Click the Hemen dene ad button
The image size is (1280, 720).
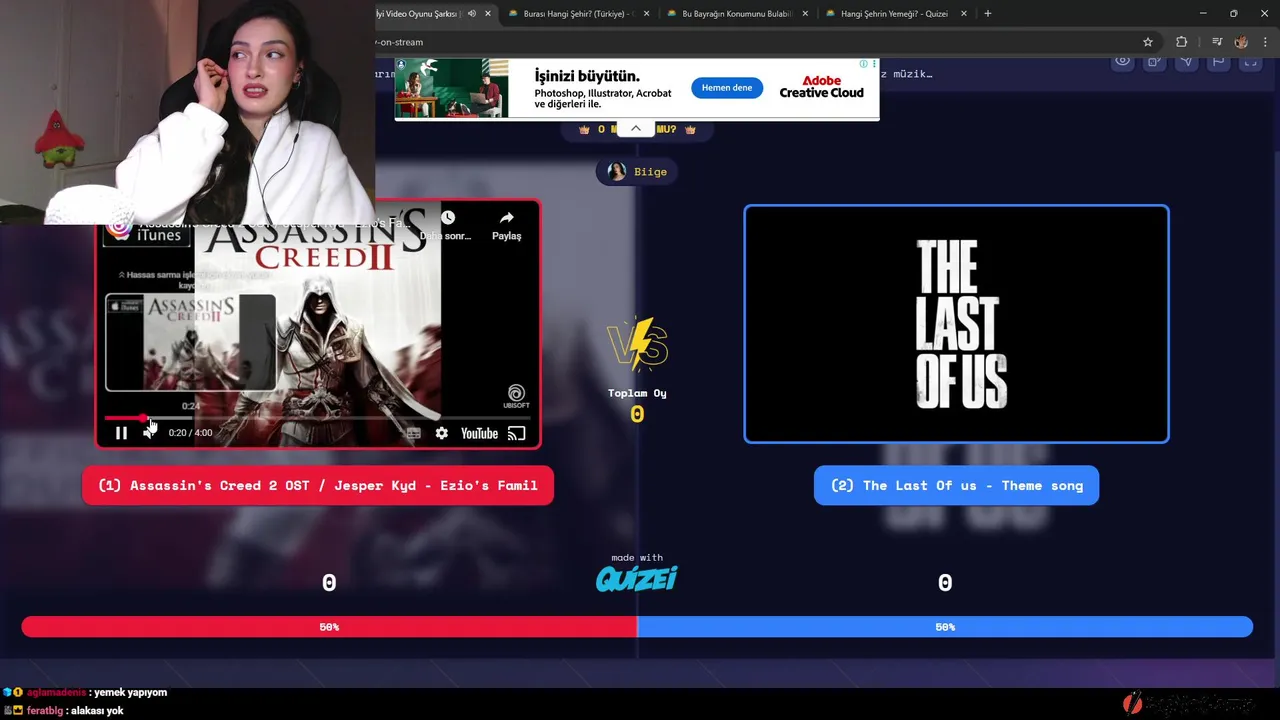727,88
